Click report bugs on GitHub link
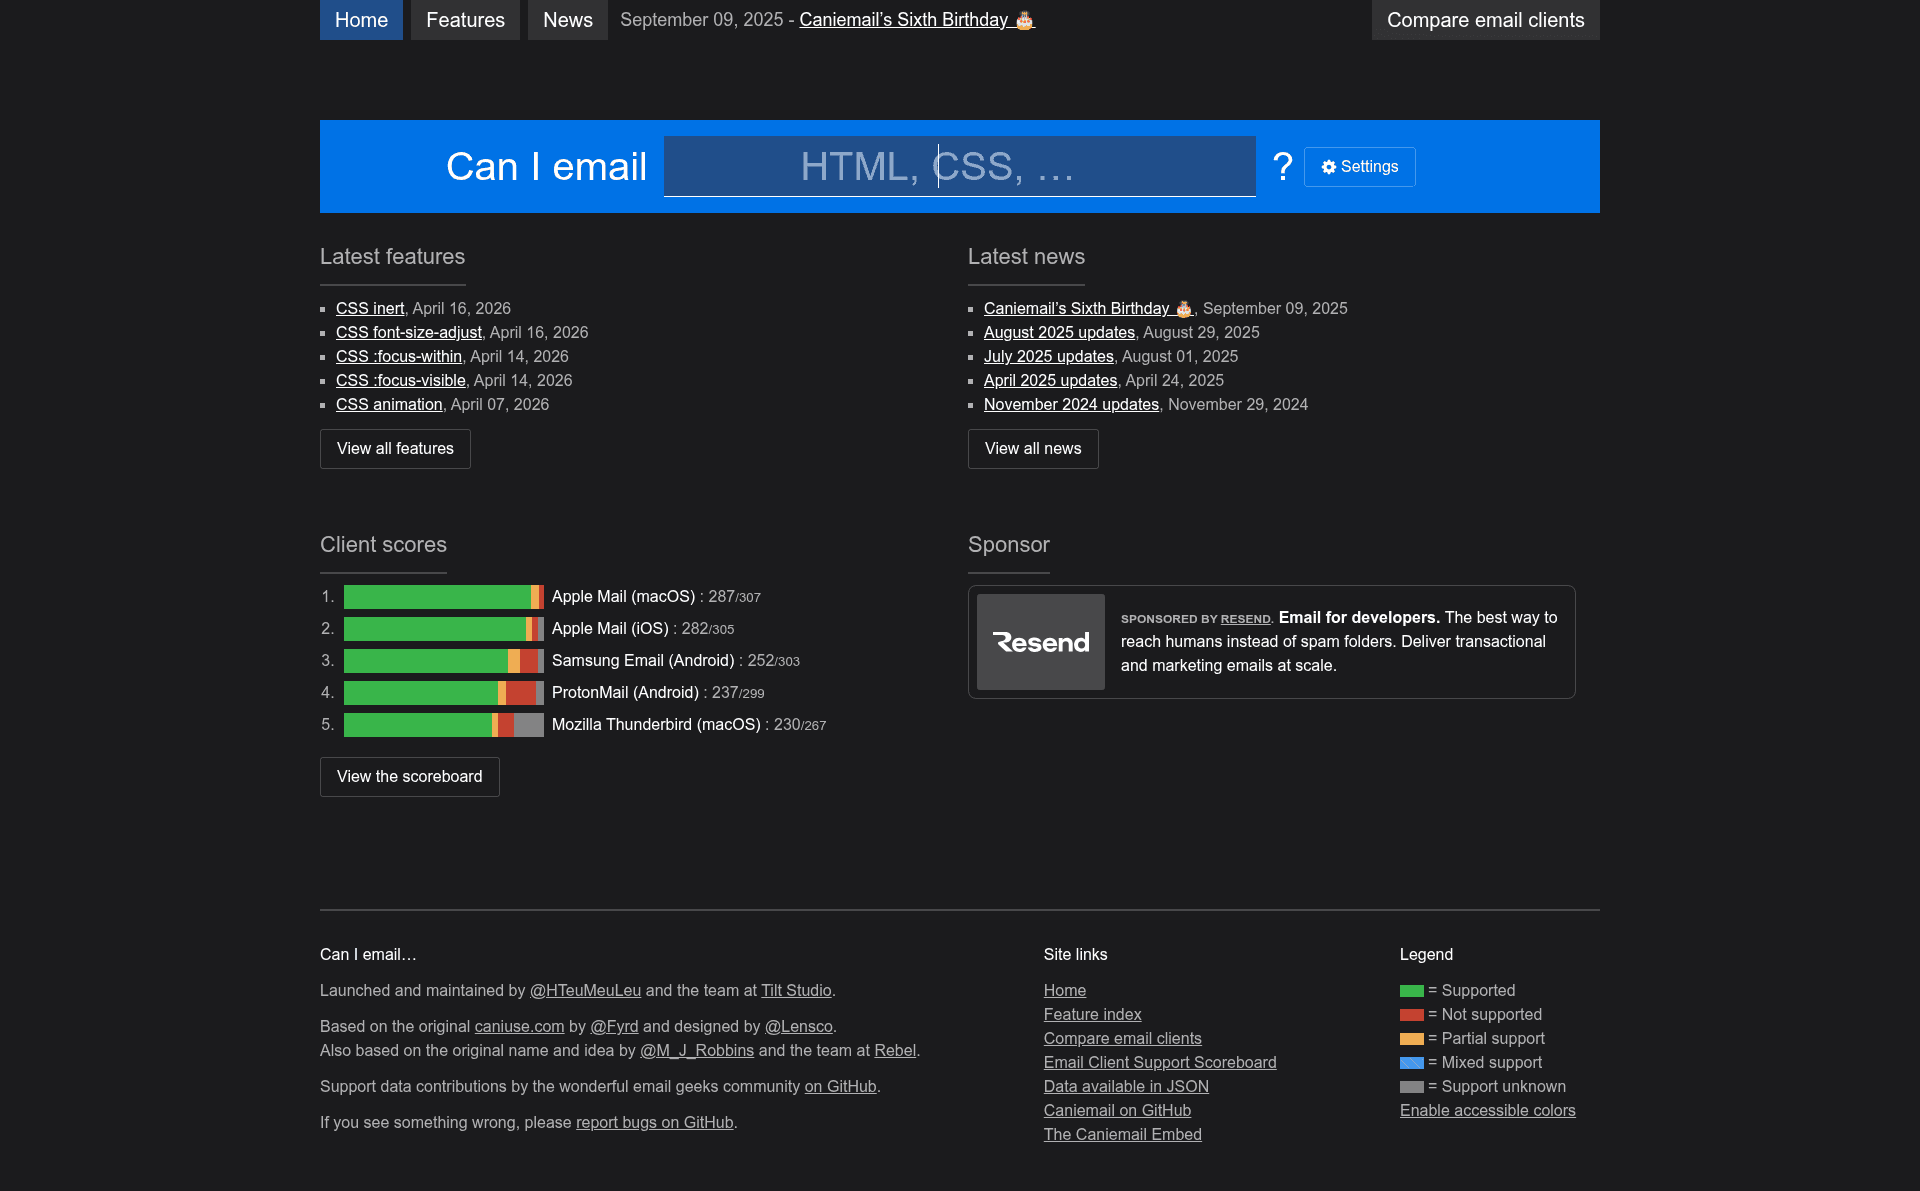Screen dimensions: 1920x1191 654,1123
